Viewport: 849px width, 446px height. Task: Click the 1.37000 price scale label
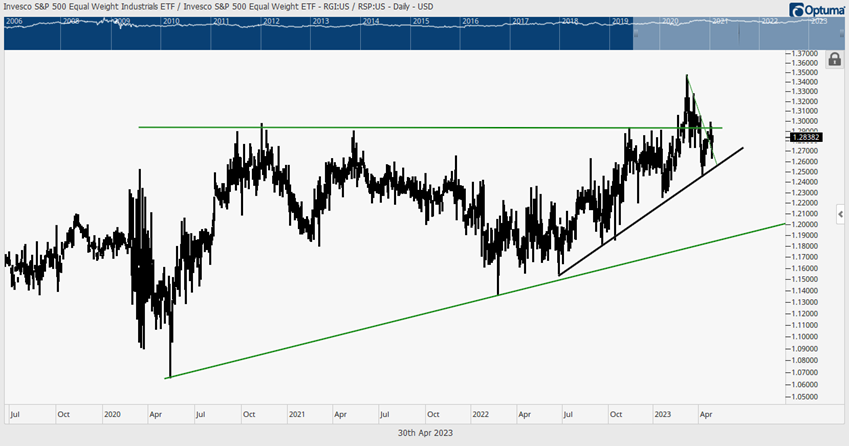point(805,54)
